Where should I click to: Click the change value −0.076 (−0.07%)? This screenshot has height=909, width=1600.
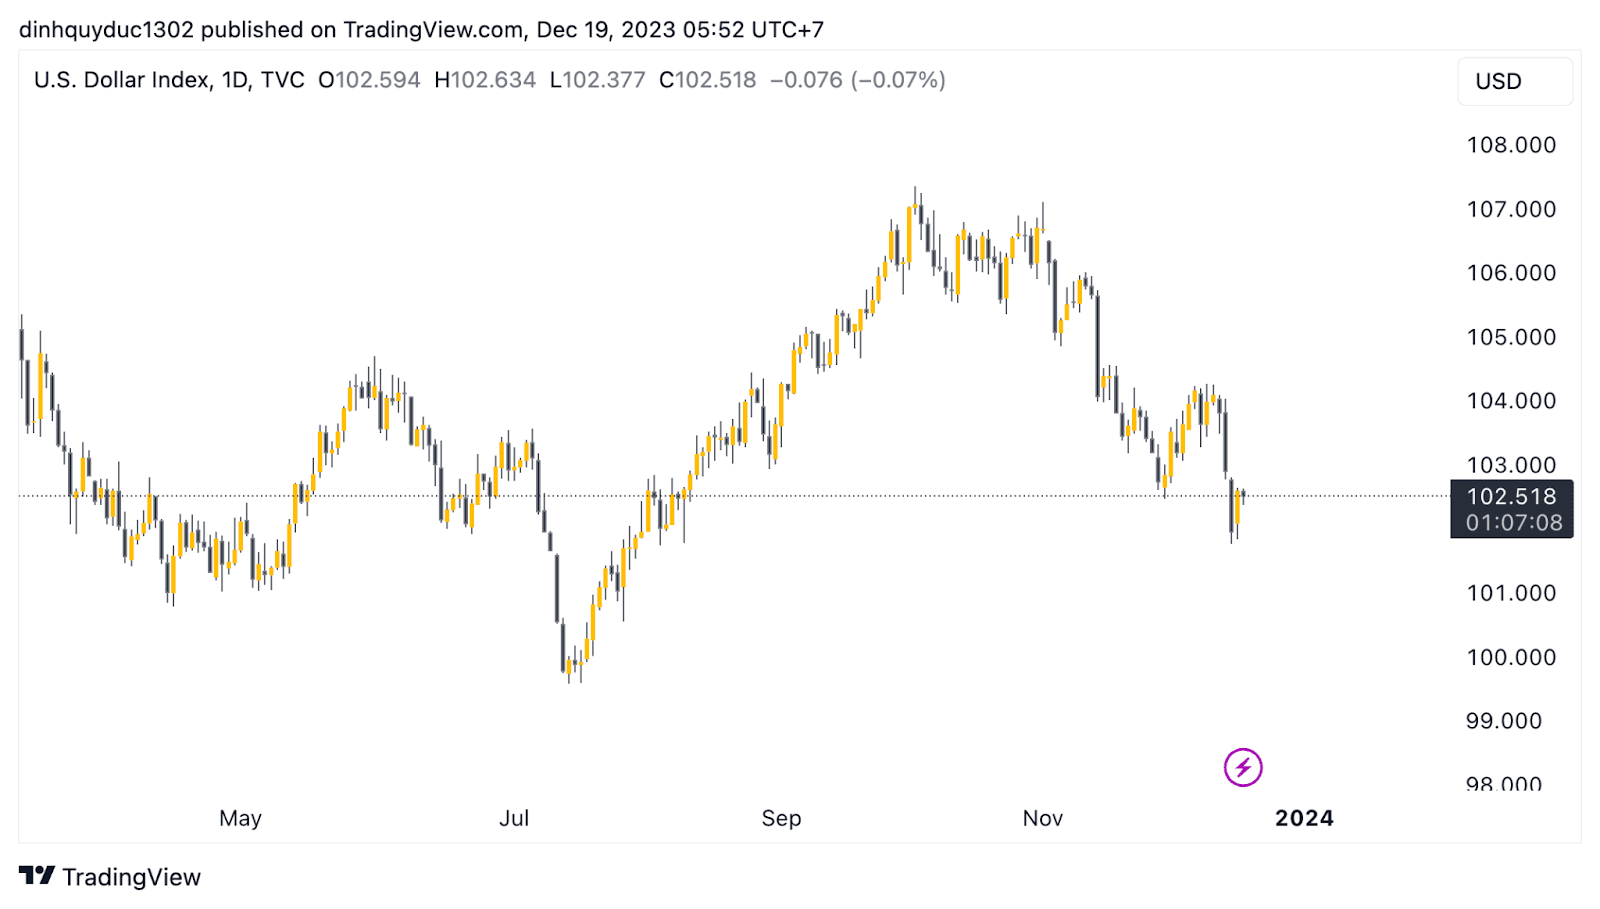point(858,80)
